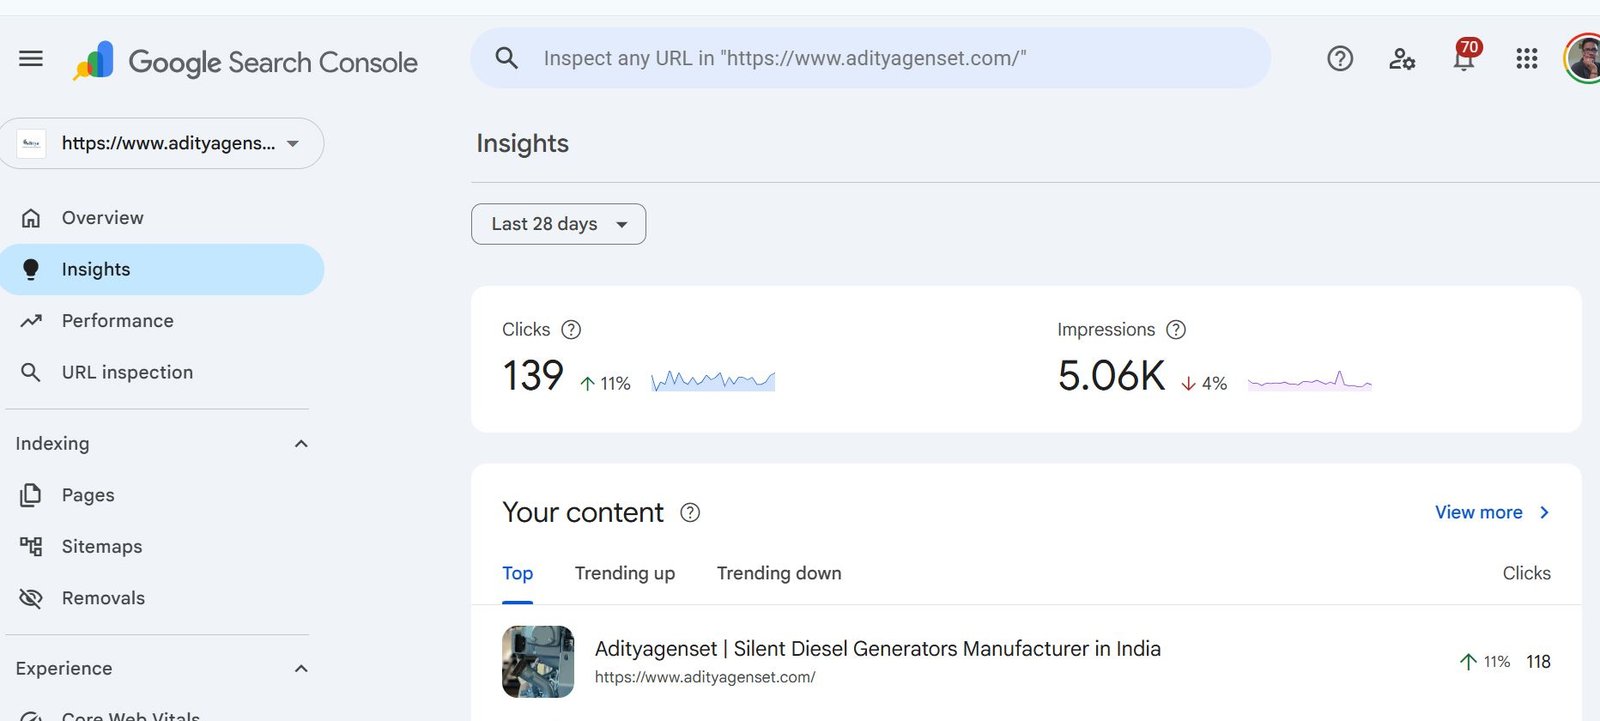This screenshot has width=1600, height=721.
Task: Click the View more link
Action: pos(1478,513)
